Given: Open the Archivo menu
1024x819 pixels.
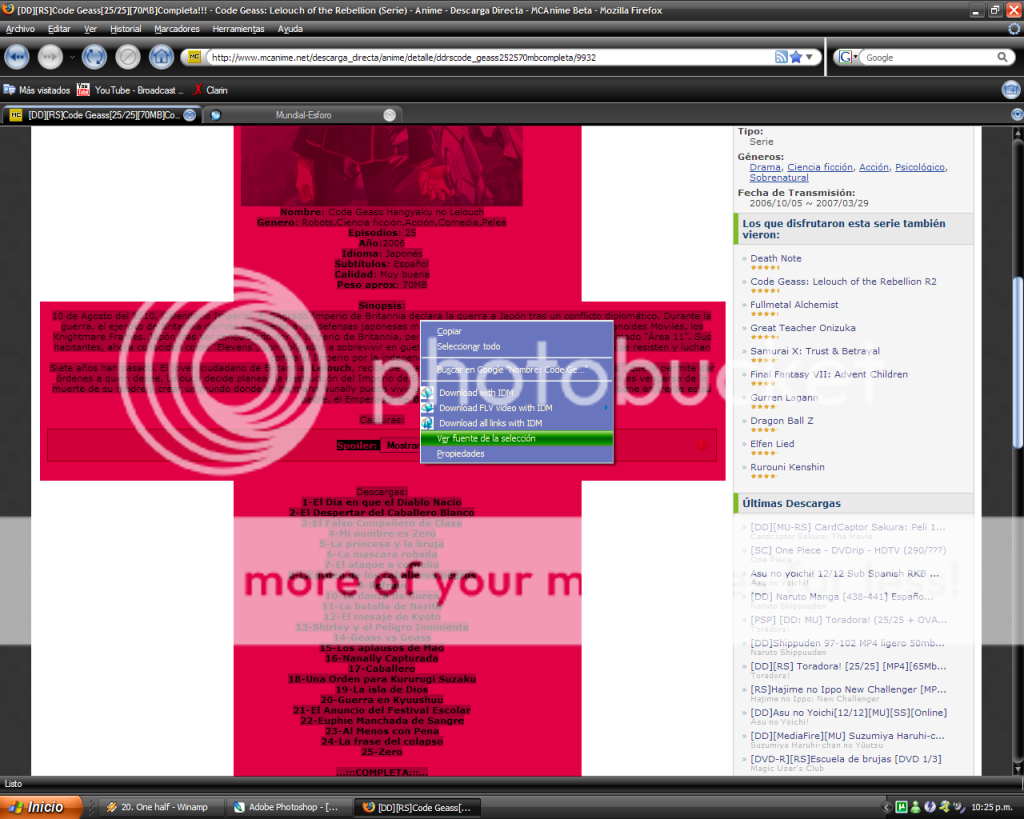Looking at the screenshot, I should pyautogui.click(x=20, y=29).
